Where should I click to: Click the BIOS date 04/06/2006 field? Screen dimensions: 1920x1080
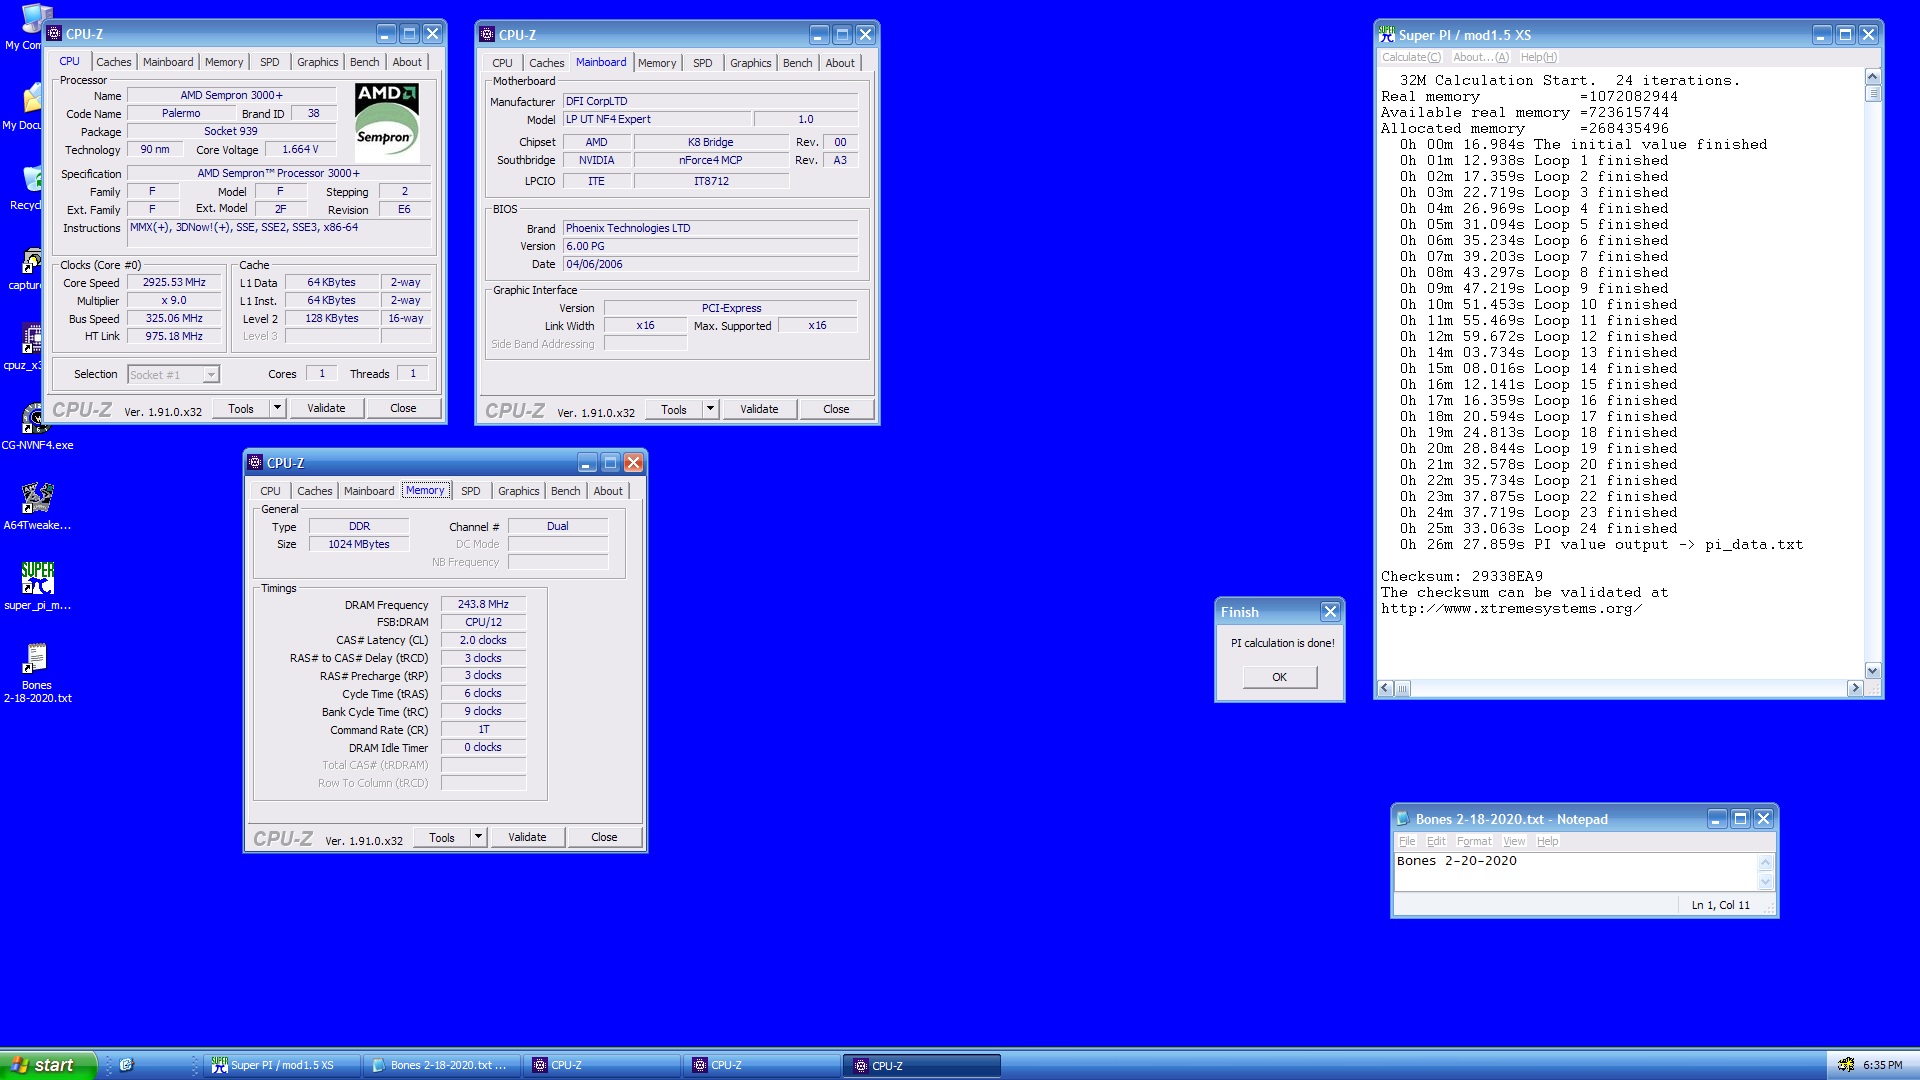click(710, 264)
